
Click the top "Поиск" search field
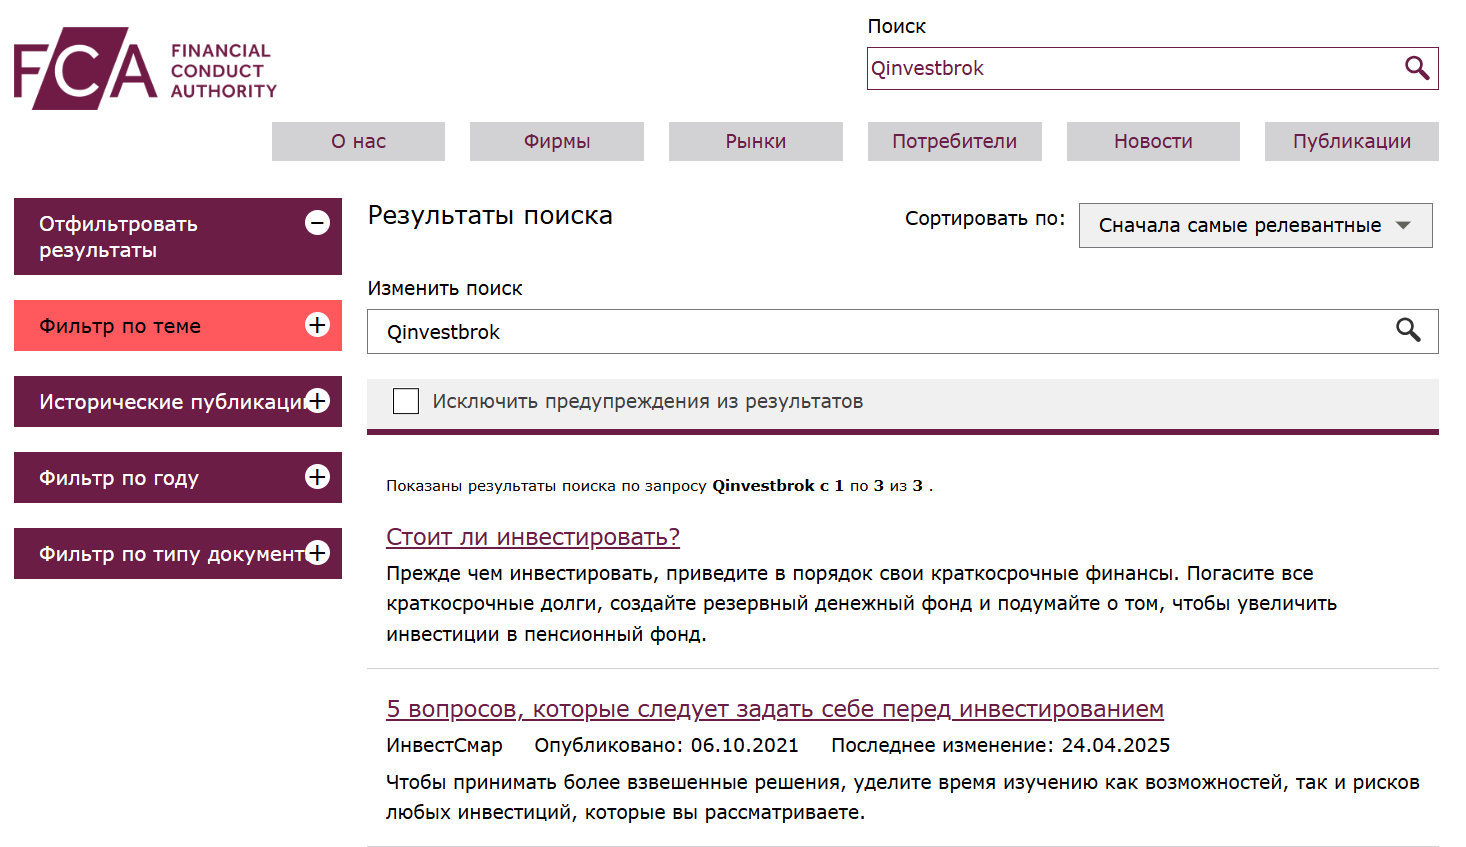tap(1100, 68)
